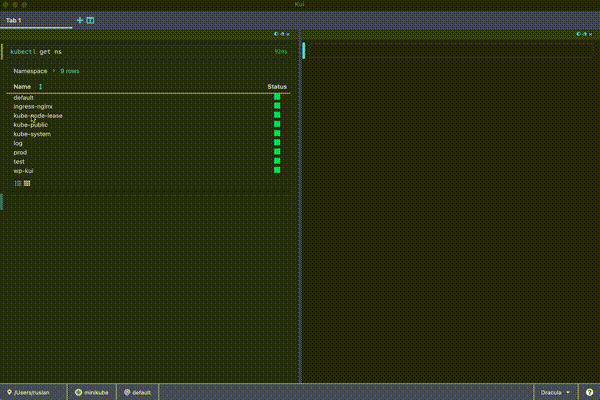The height and width of the screenshot is (400, 600).
Task: Click the Namespace breadcrumb label
Action: 30,72
